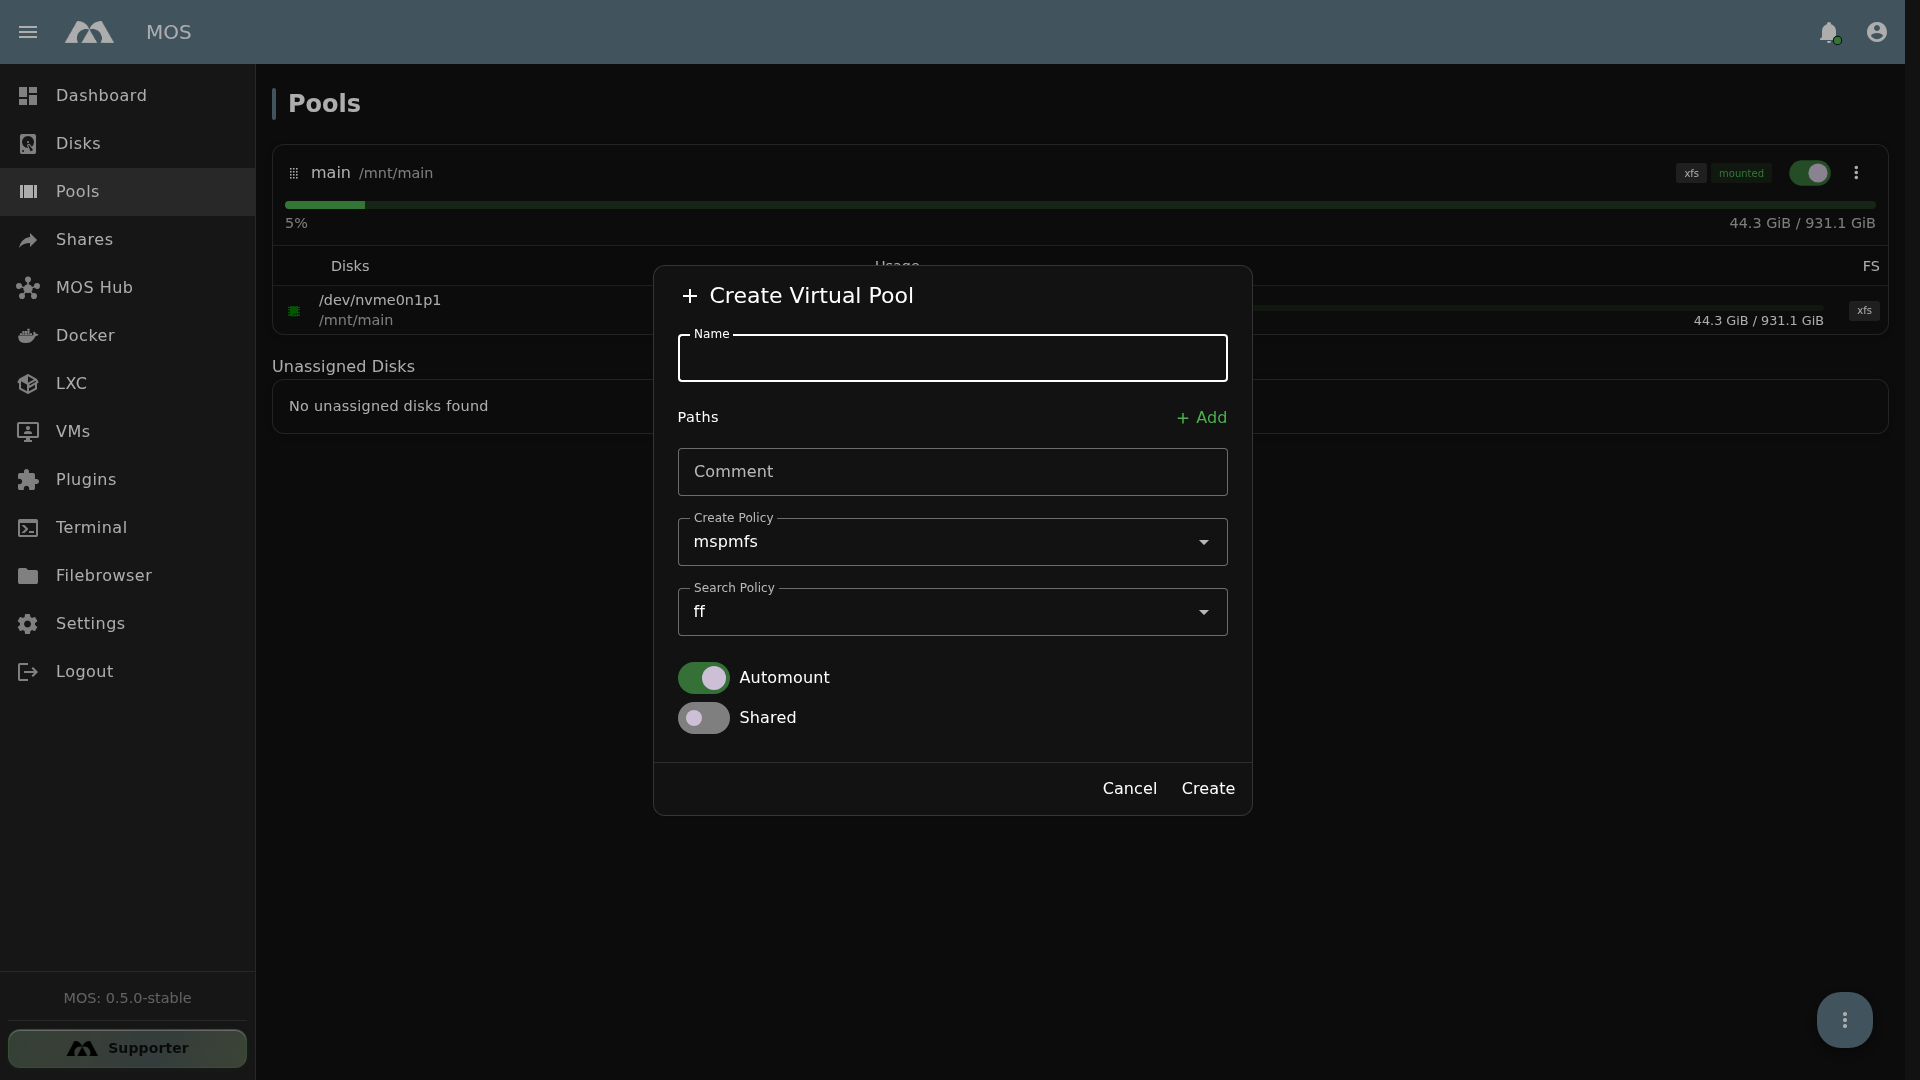The height and width of the screenshot is (1080, 1920).
Task: Open the hamburger navigation menu
Action: click(x=28, y=32)
